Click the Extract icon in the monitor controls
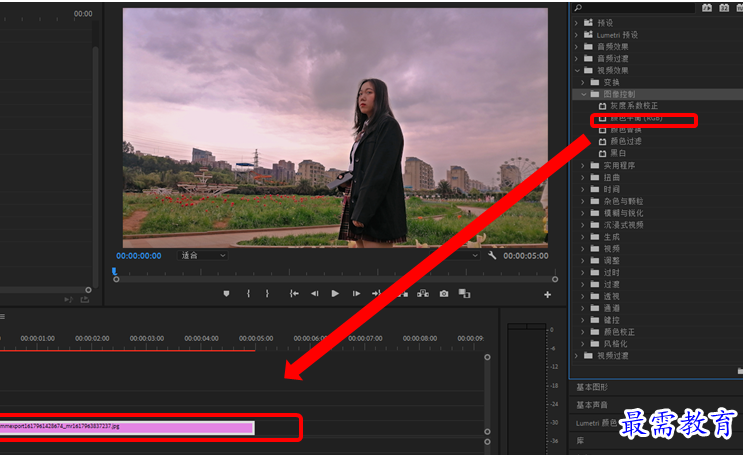 click(x=423, y=294)
